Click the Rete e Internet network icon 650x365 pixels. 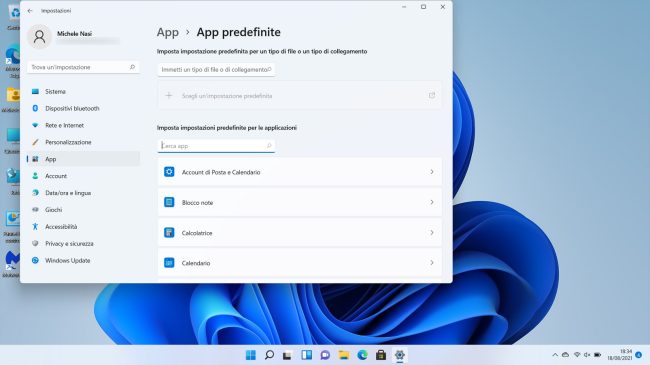click(35, 125)
